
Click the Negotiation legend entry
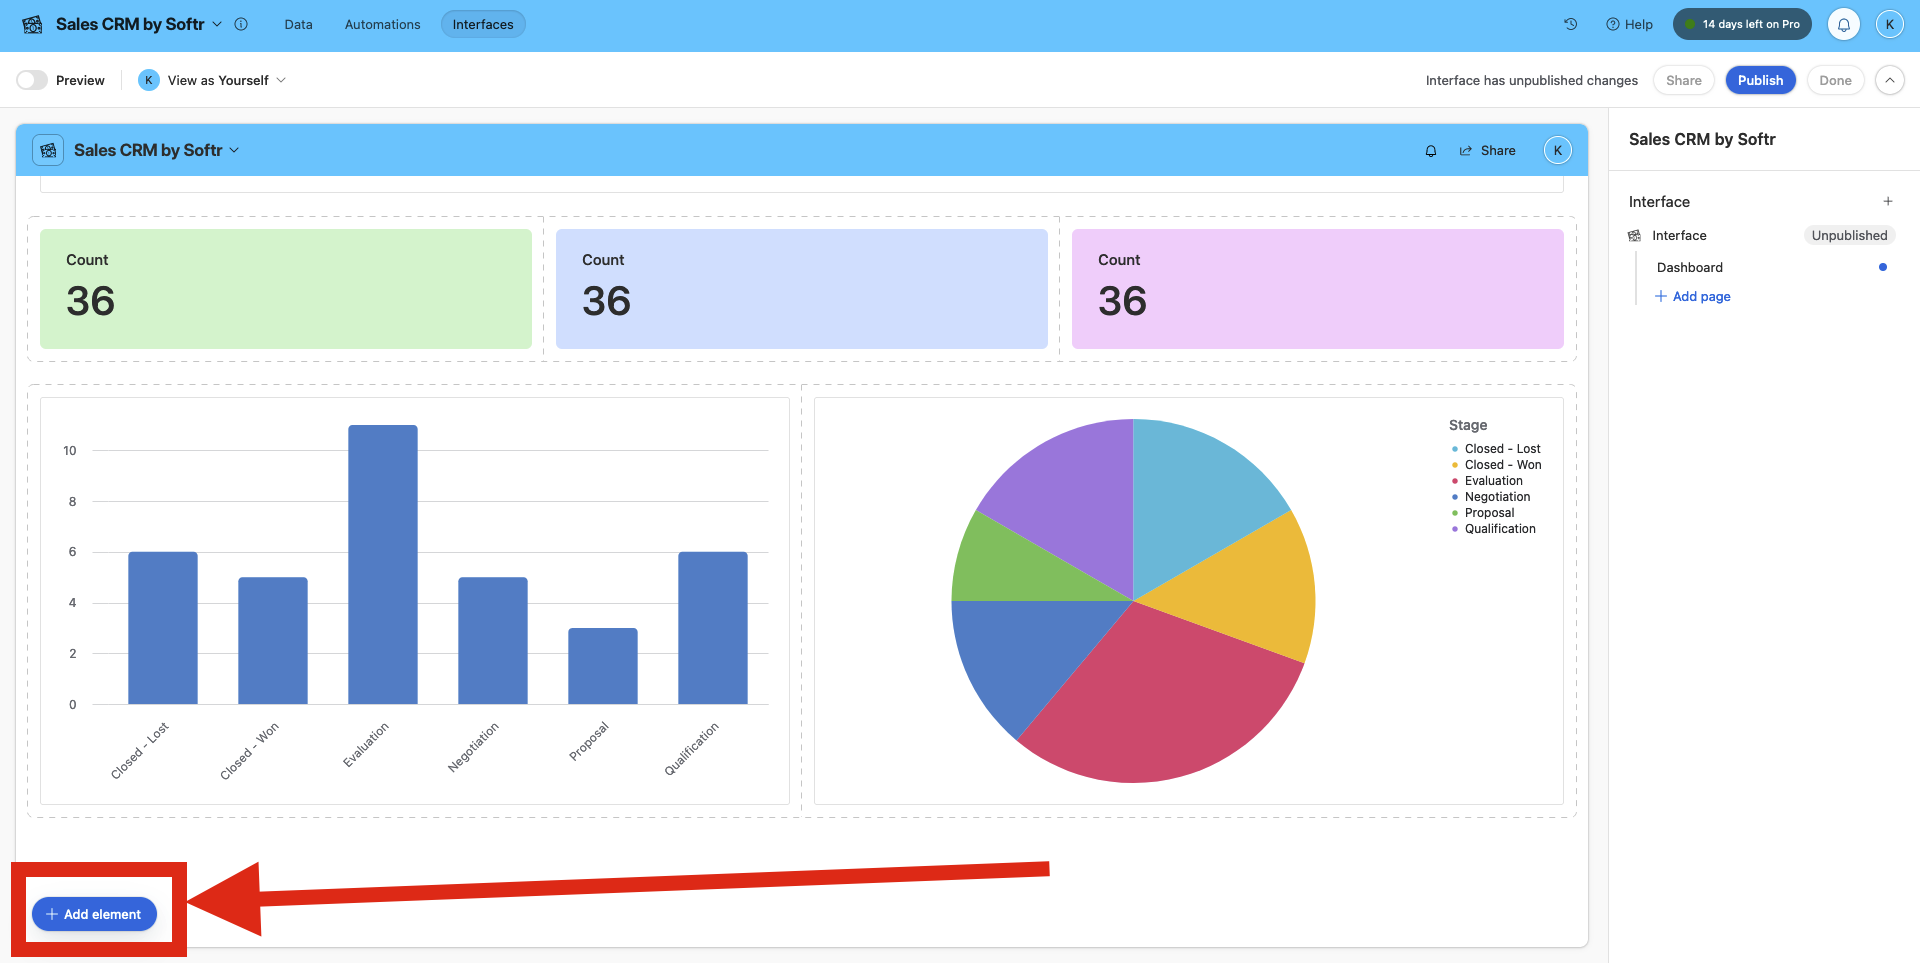tap(1491, 497)
